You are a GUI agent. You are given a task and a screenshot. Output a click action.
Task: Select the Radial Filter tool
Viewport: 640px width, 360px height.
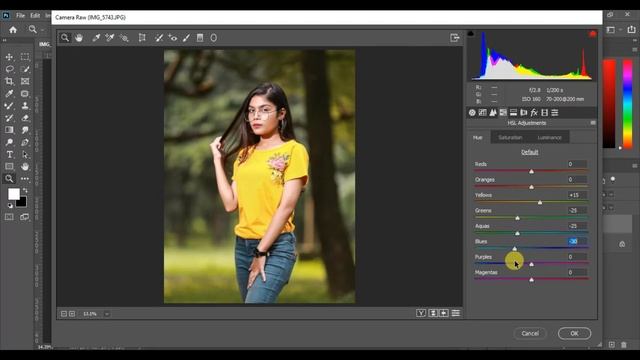(x=213, y=38)
